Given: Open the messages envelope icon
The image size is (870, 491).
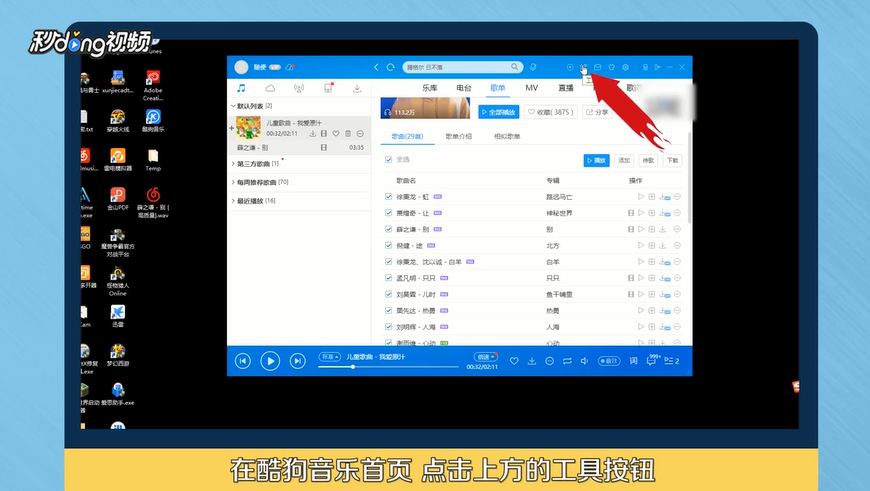Looking at the screenshot, I should tap(598, 67).
